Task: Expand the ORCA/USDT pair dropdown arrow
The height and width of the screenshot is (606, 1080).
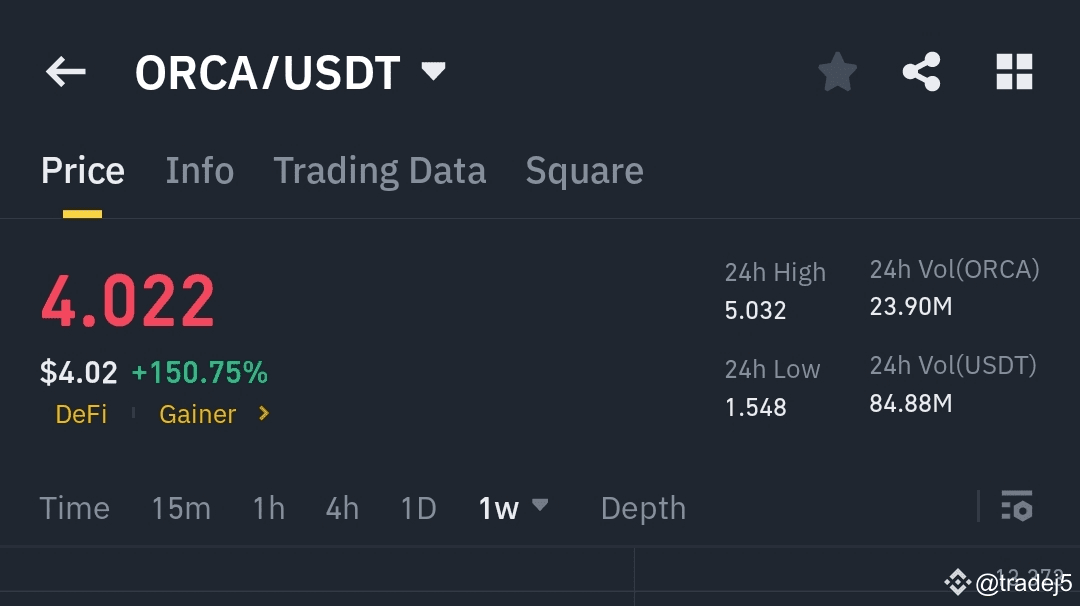Action: pyautogui.click(x=433, y=71)
